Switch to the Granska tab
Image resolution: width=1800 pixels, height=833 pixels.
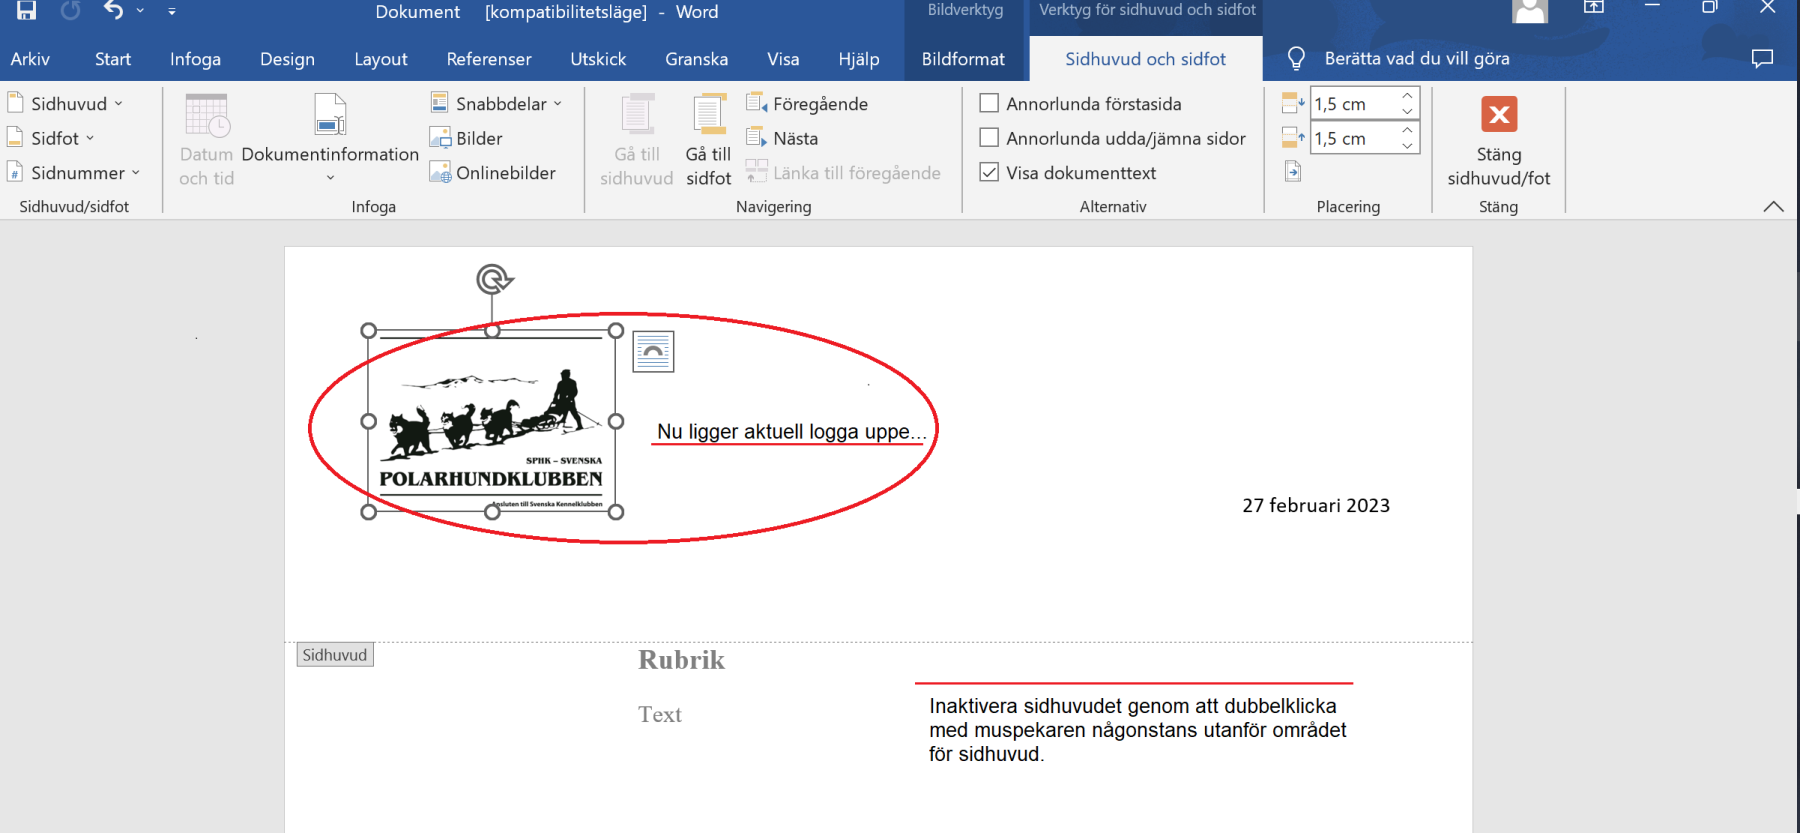pos(697,59)
